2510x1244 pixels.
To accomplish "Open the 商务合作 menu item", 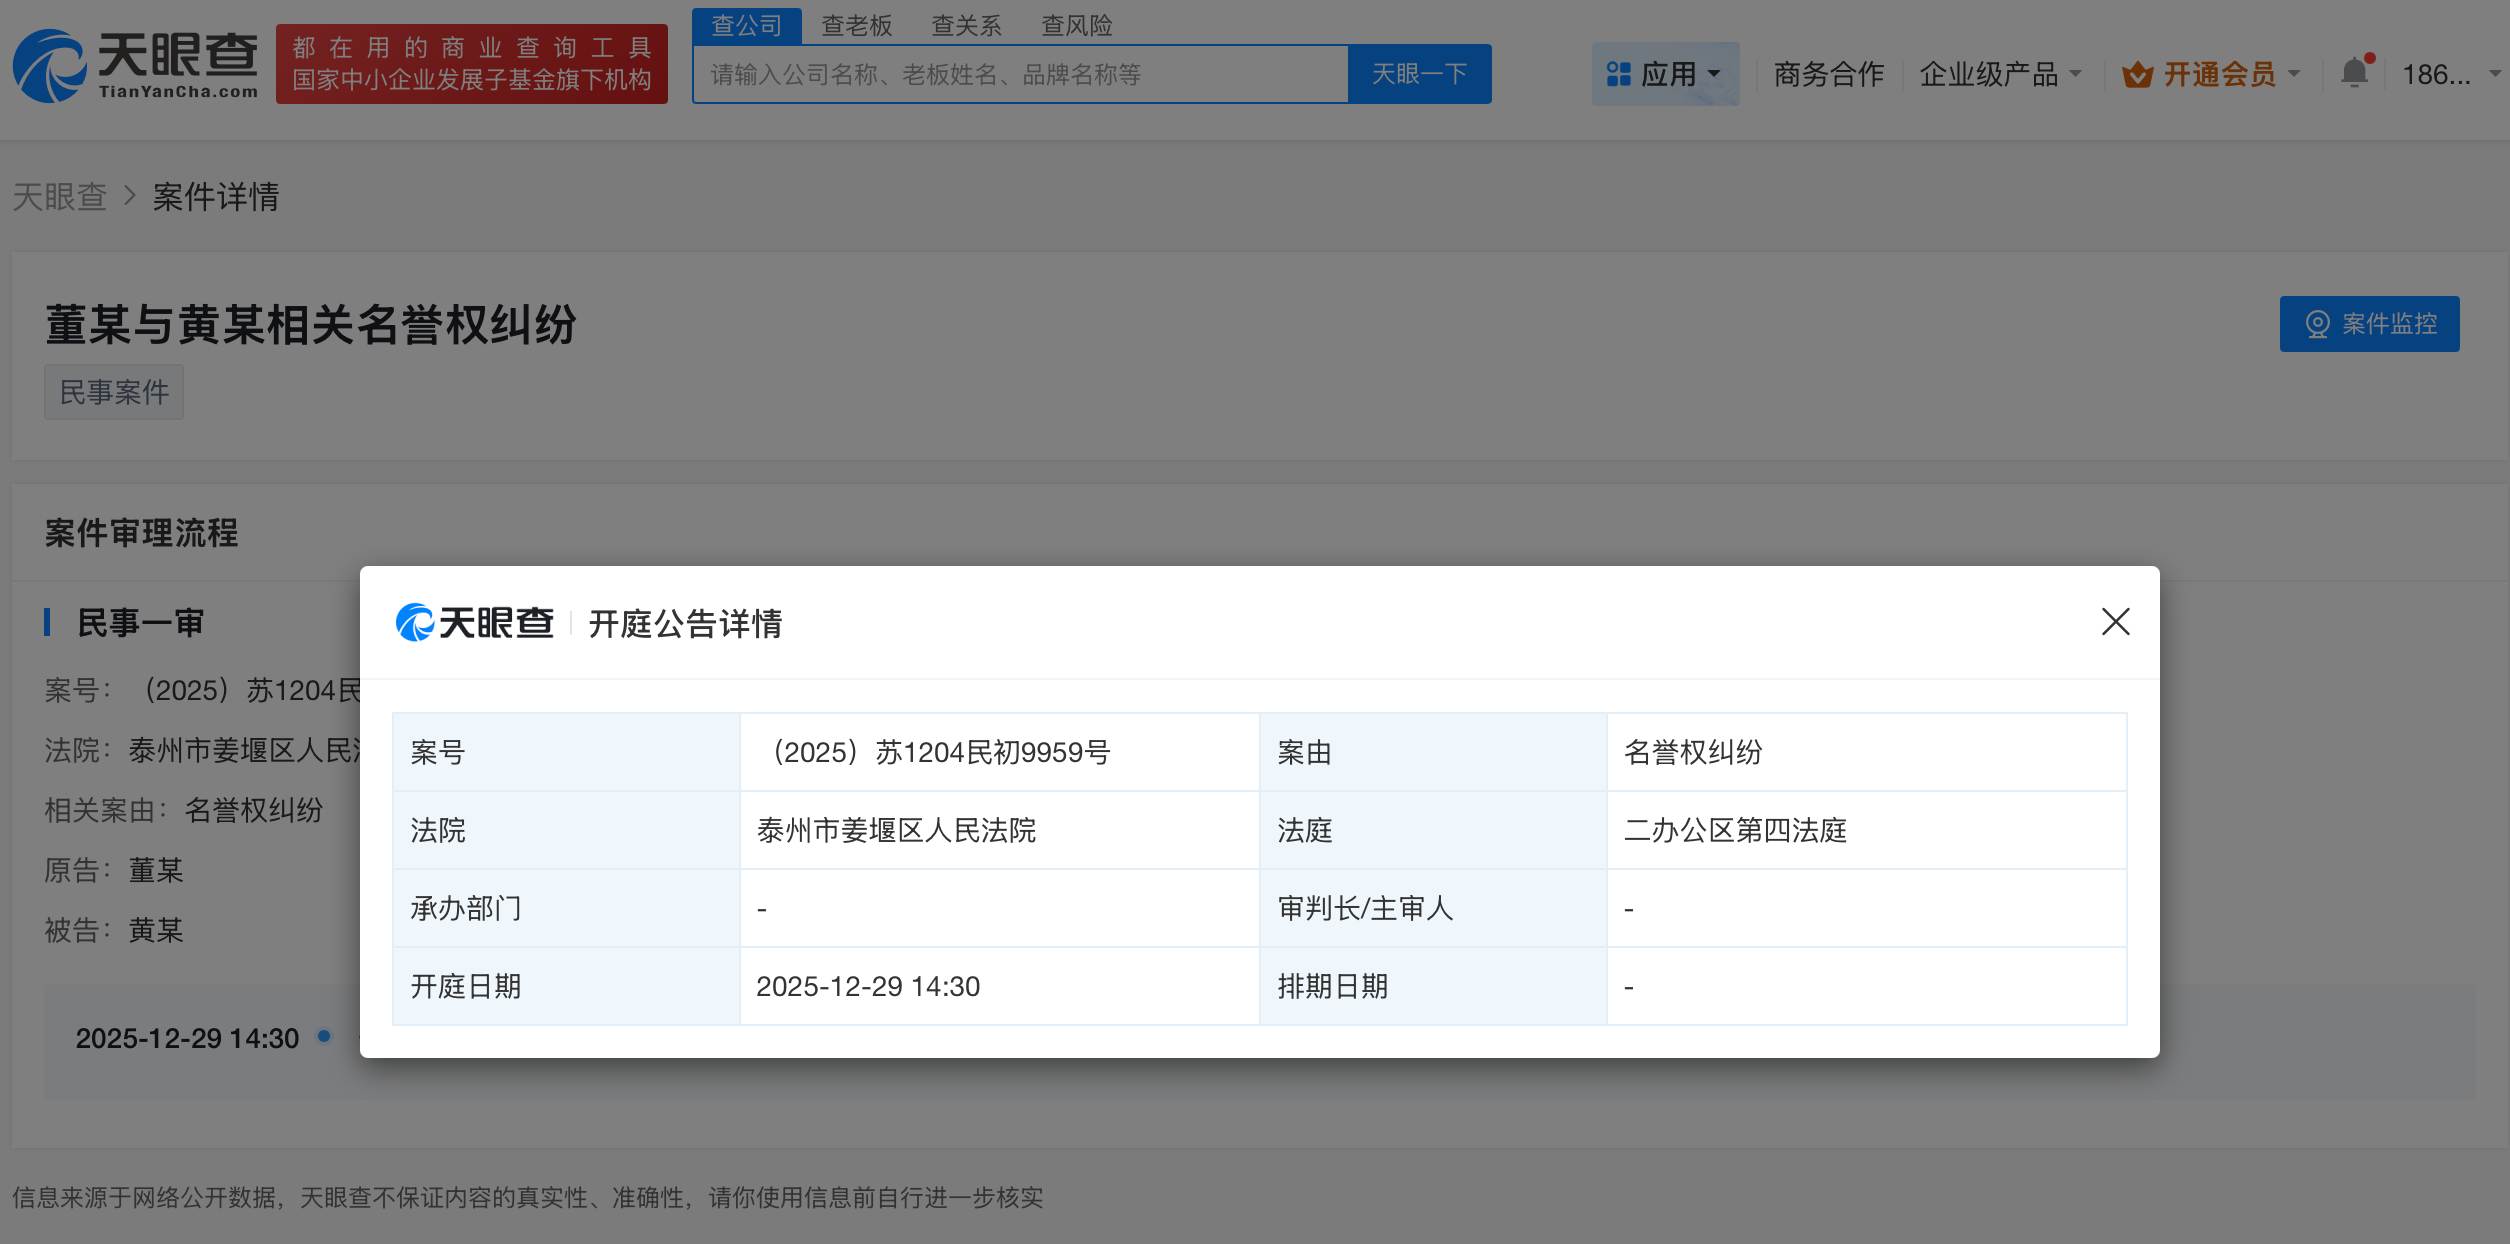I will [x=1826, y=73].
